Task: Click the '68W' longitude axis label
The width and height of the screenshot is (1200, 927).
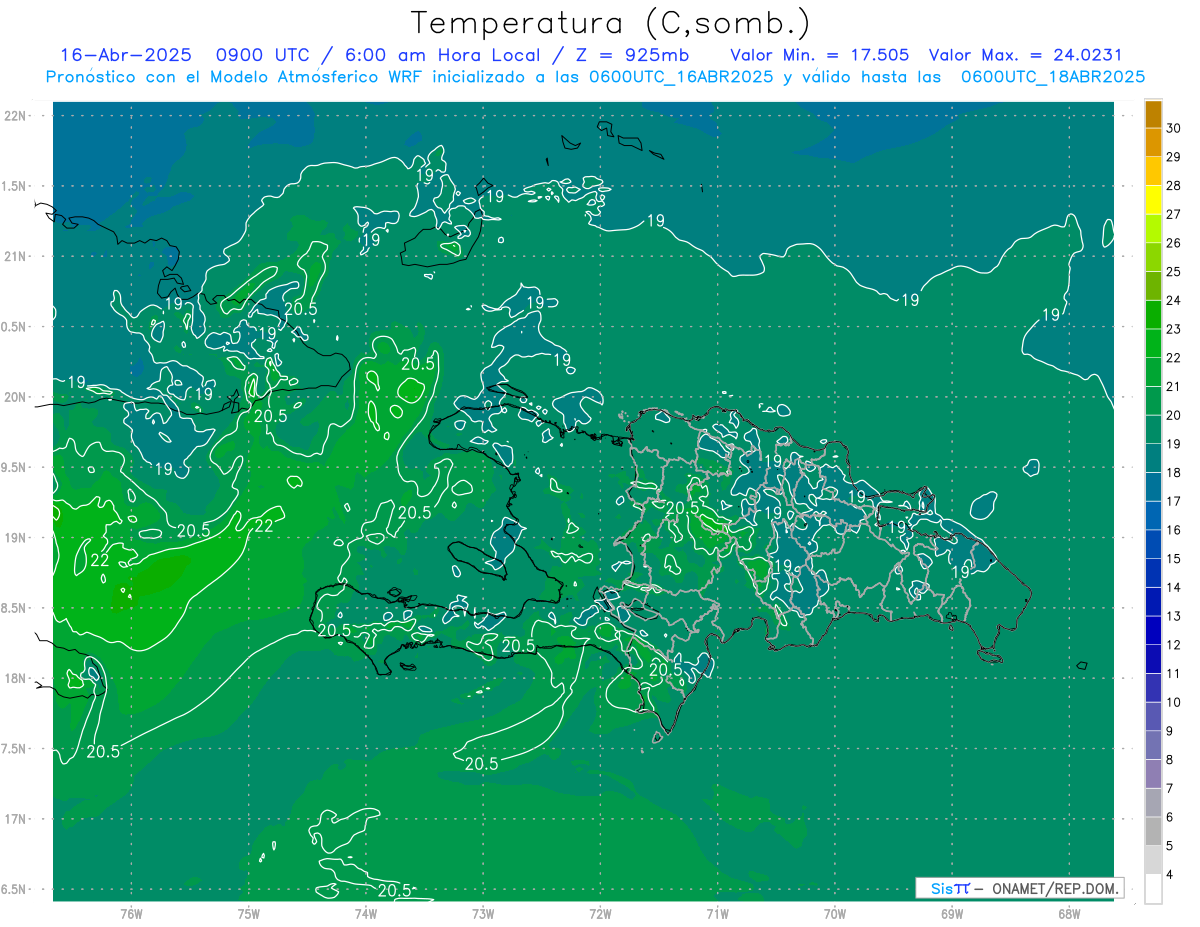Action: click(1069, 913)
